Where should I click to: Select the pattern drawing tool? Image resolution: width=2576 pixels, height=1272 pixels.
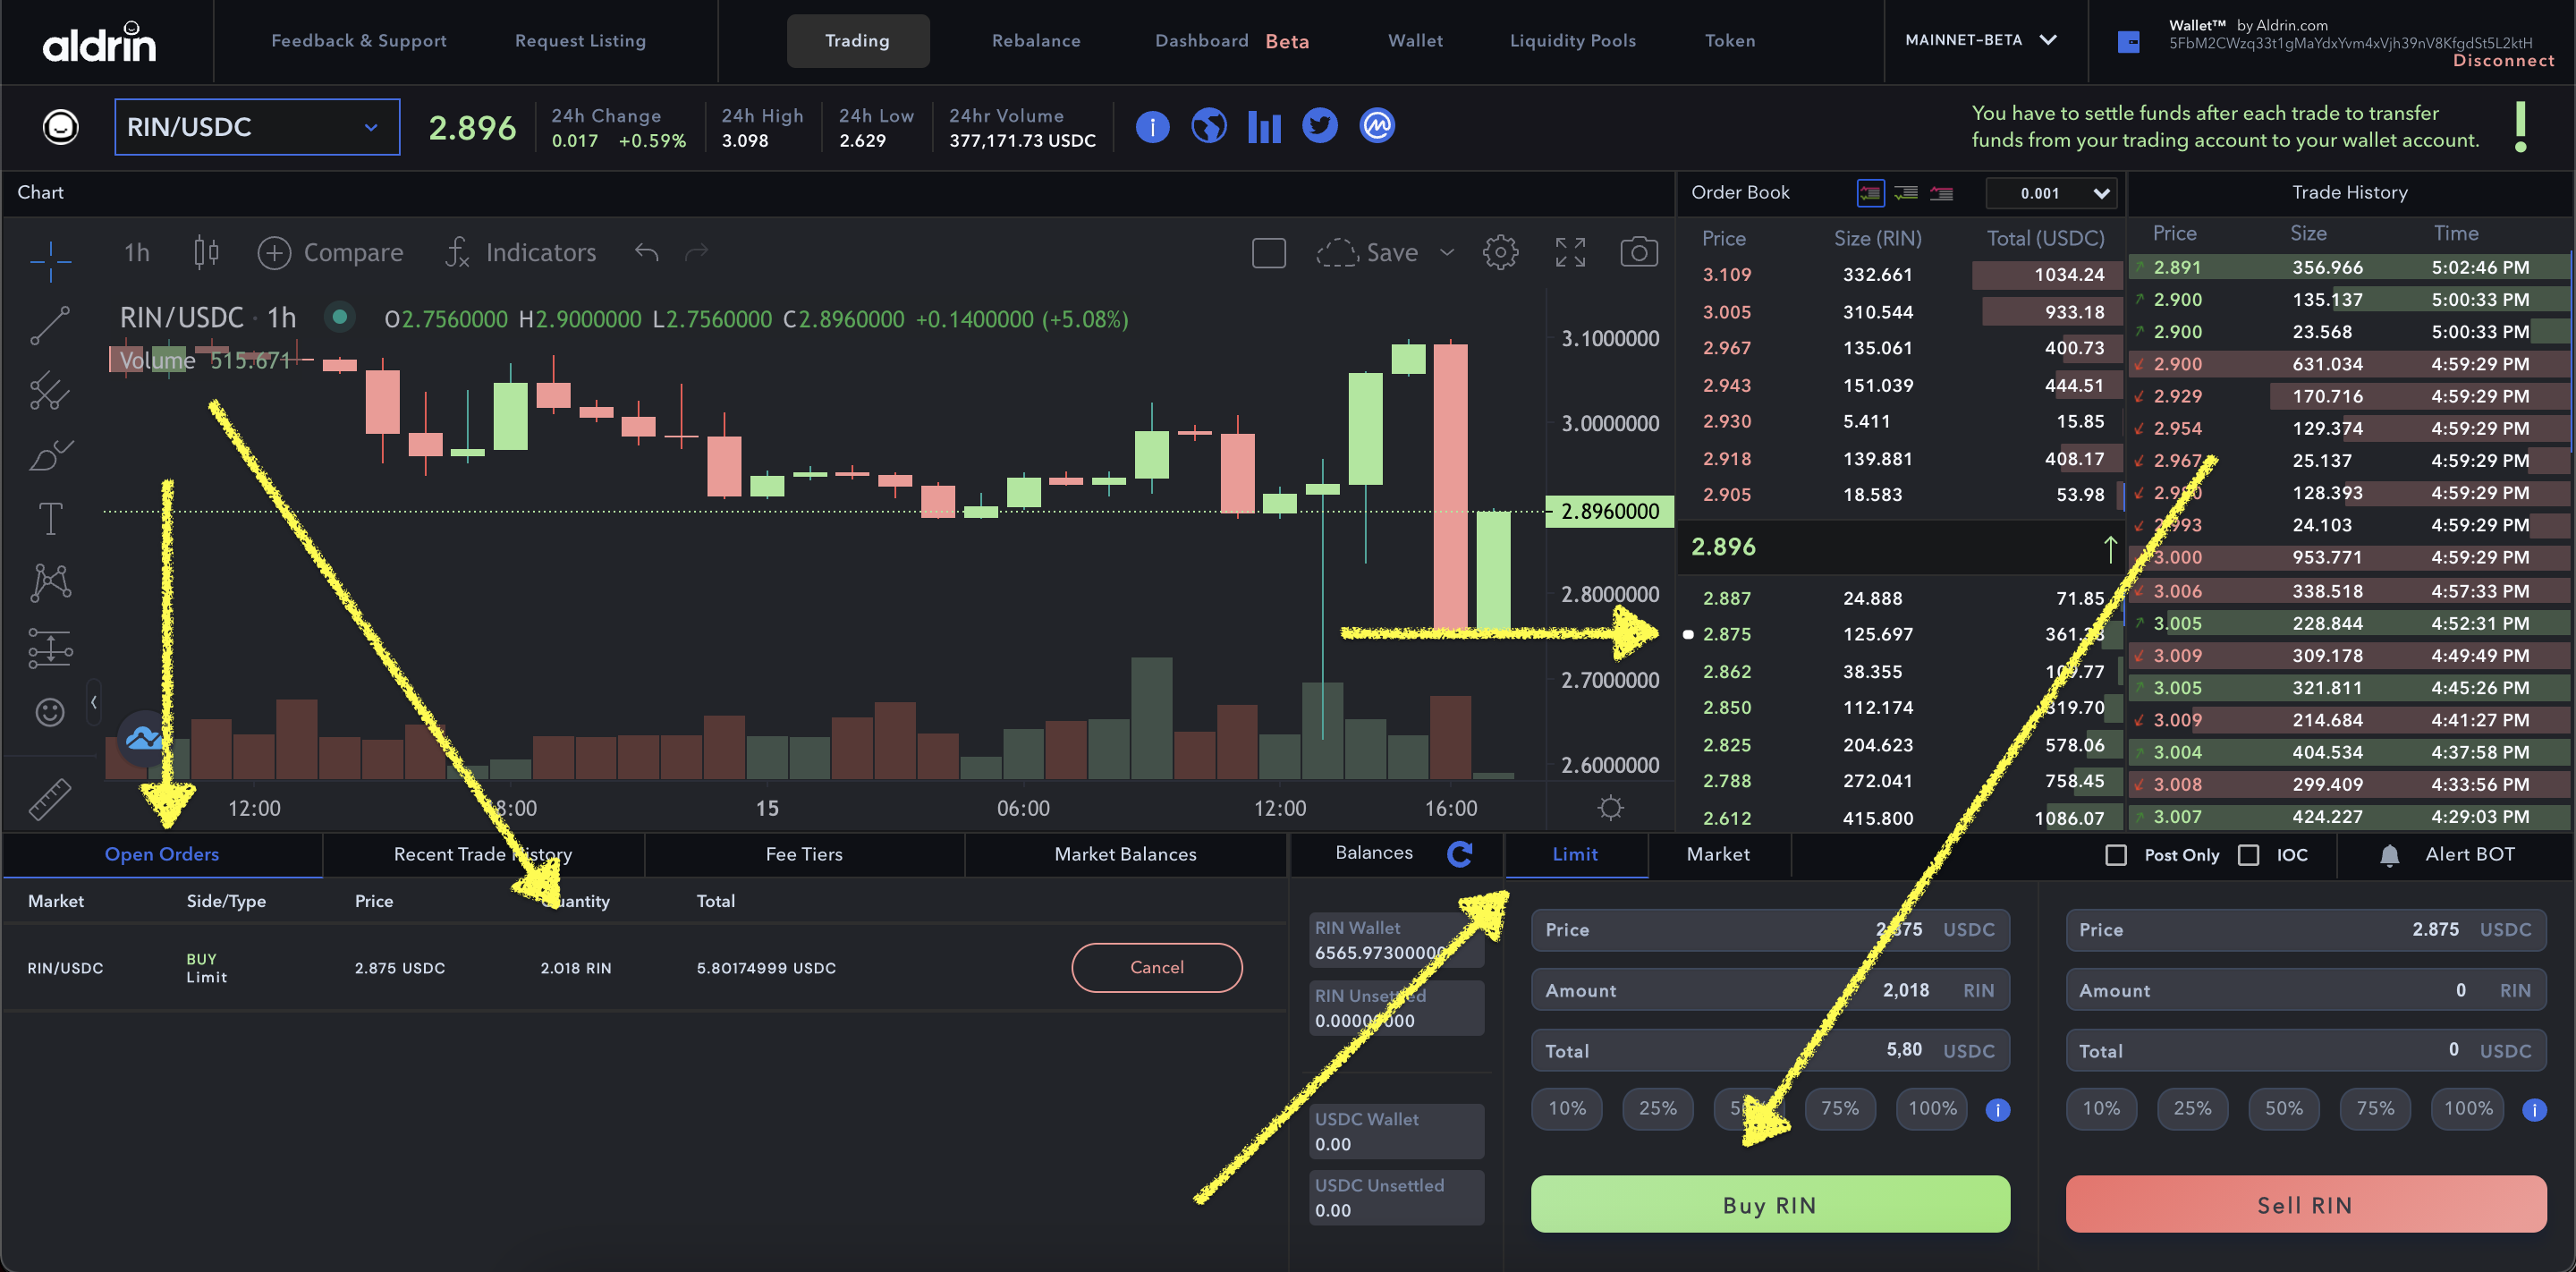(x=50, y=583)
